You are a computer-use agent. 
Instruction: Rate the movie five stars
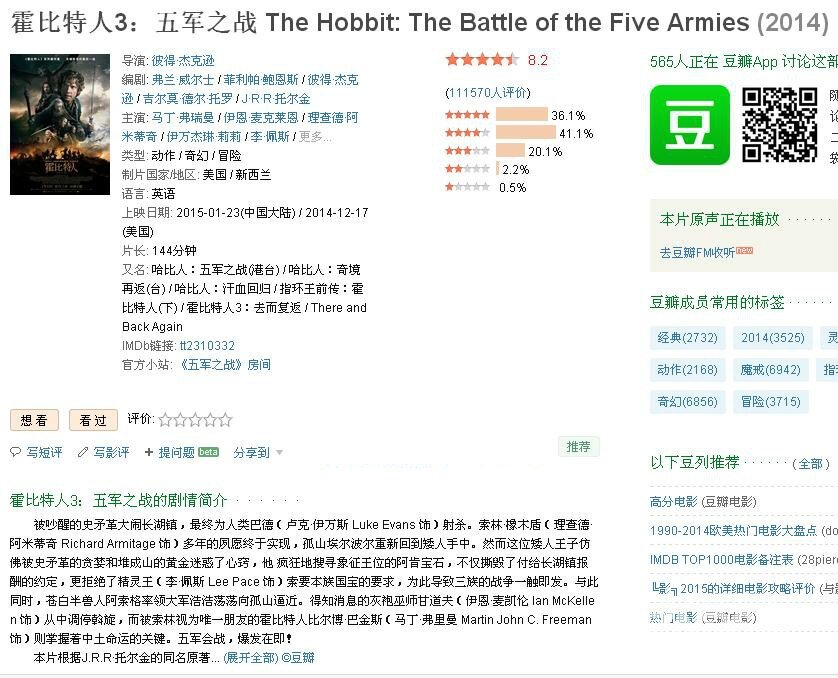[x=225, y=420]
